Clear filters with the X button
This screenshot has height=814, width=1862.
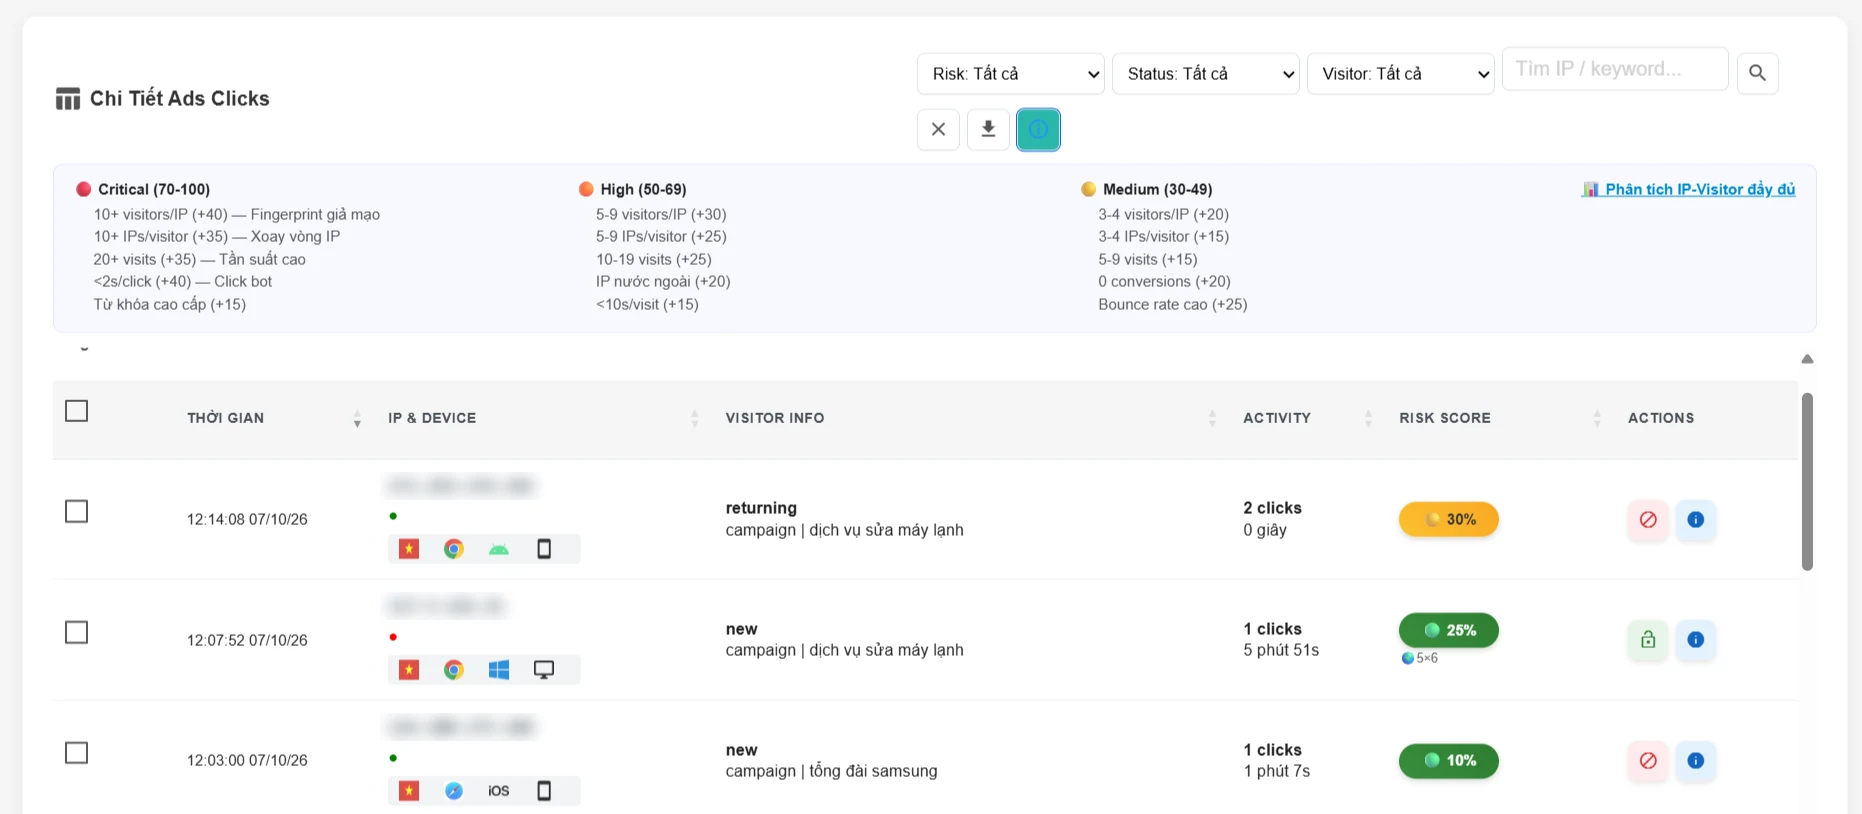pyautogui.click(x=938, y=129)
